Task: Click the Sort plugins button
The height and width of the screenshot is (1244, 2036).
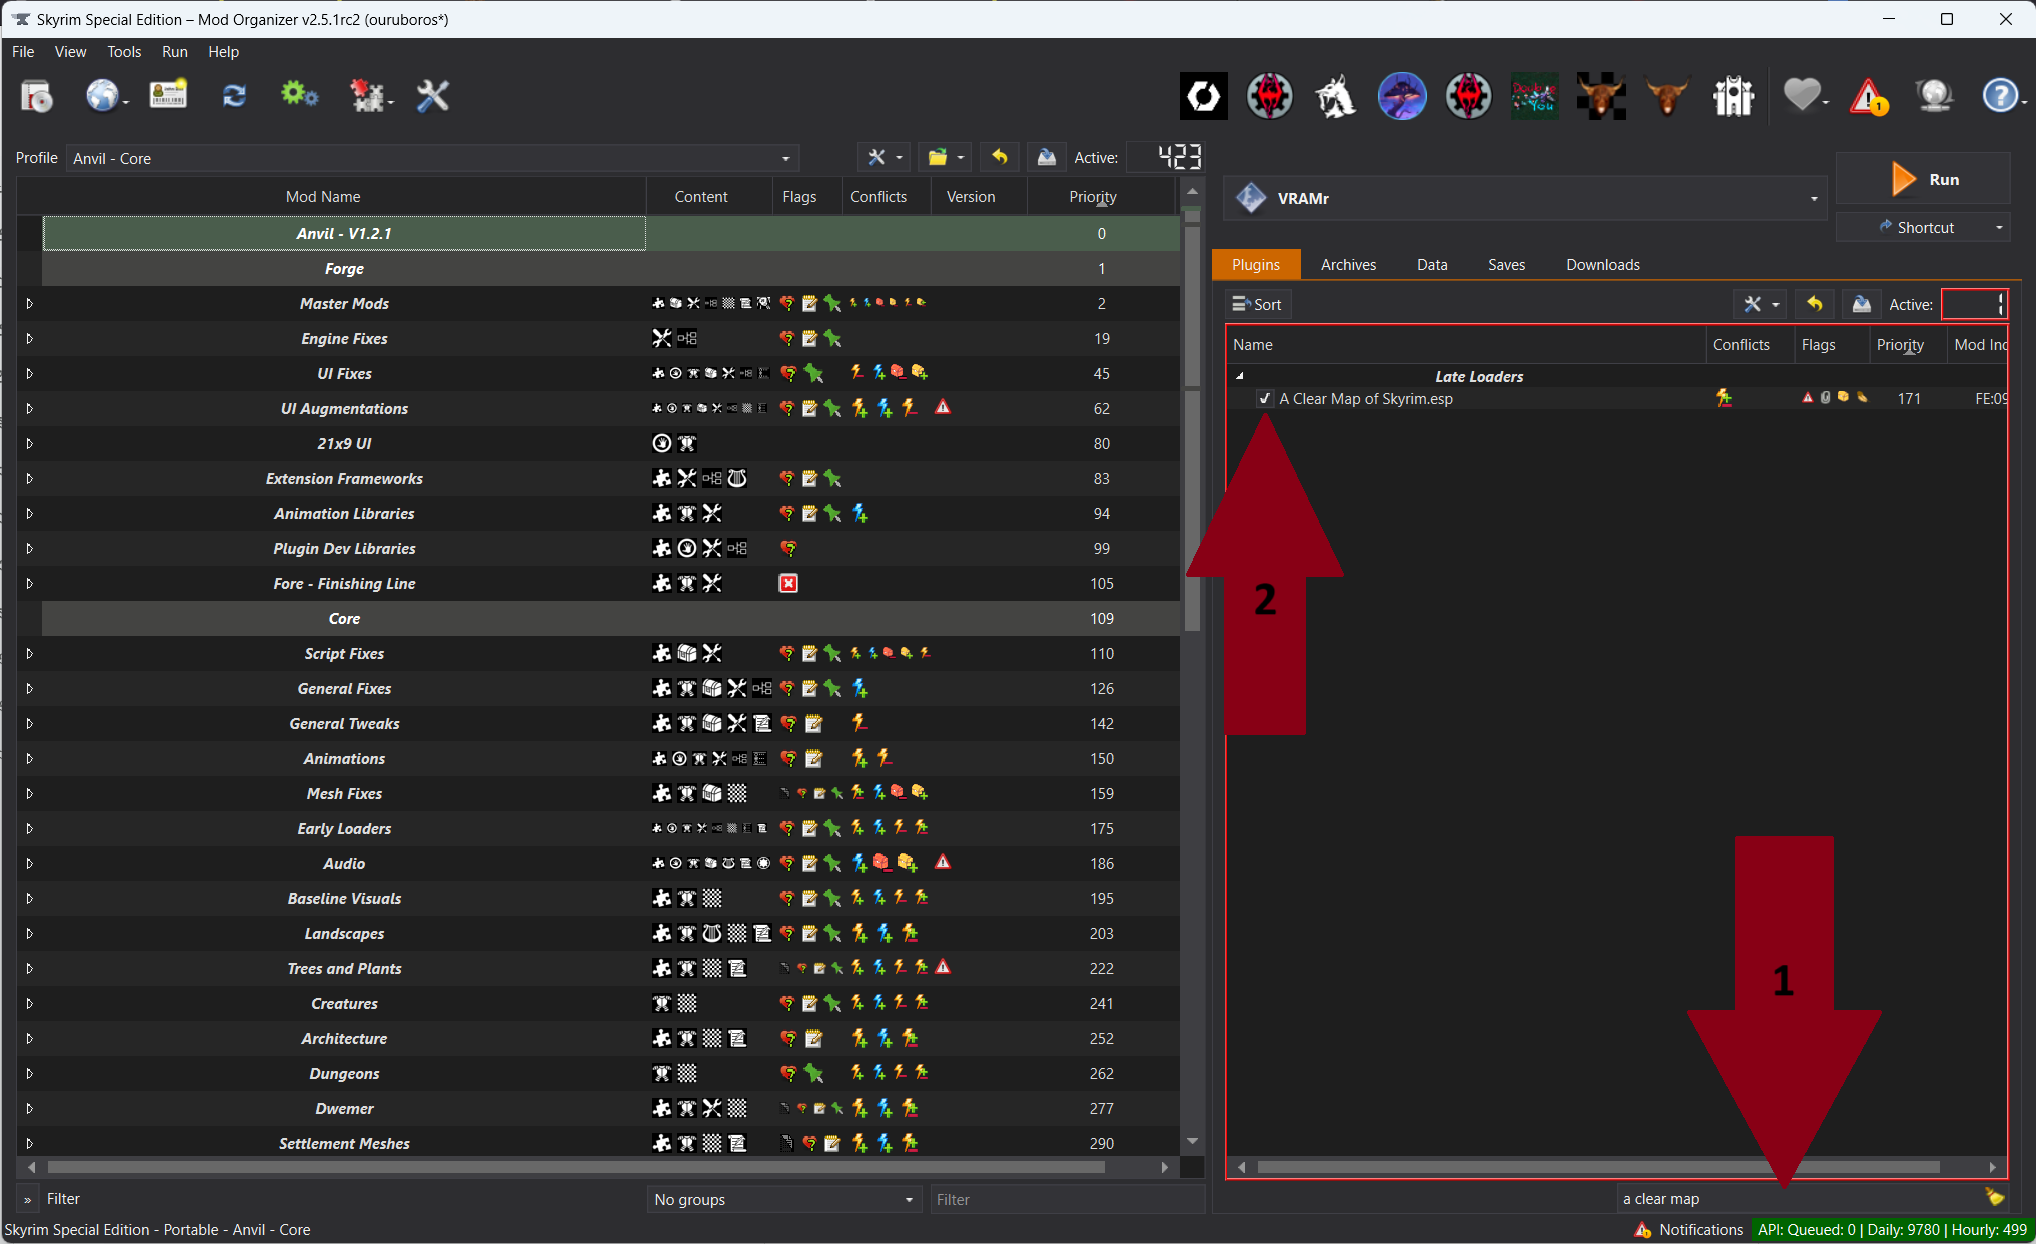Action: point(1257,305)
